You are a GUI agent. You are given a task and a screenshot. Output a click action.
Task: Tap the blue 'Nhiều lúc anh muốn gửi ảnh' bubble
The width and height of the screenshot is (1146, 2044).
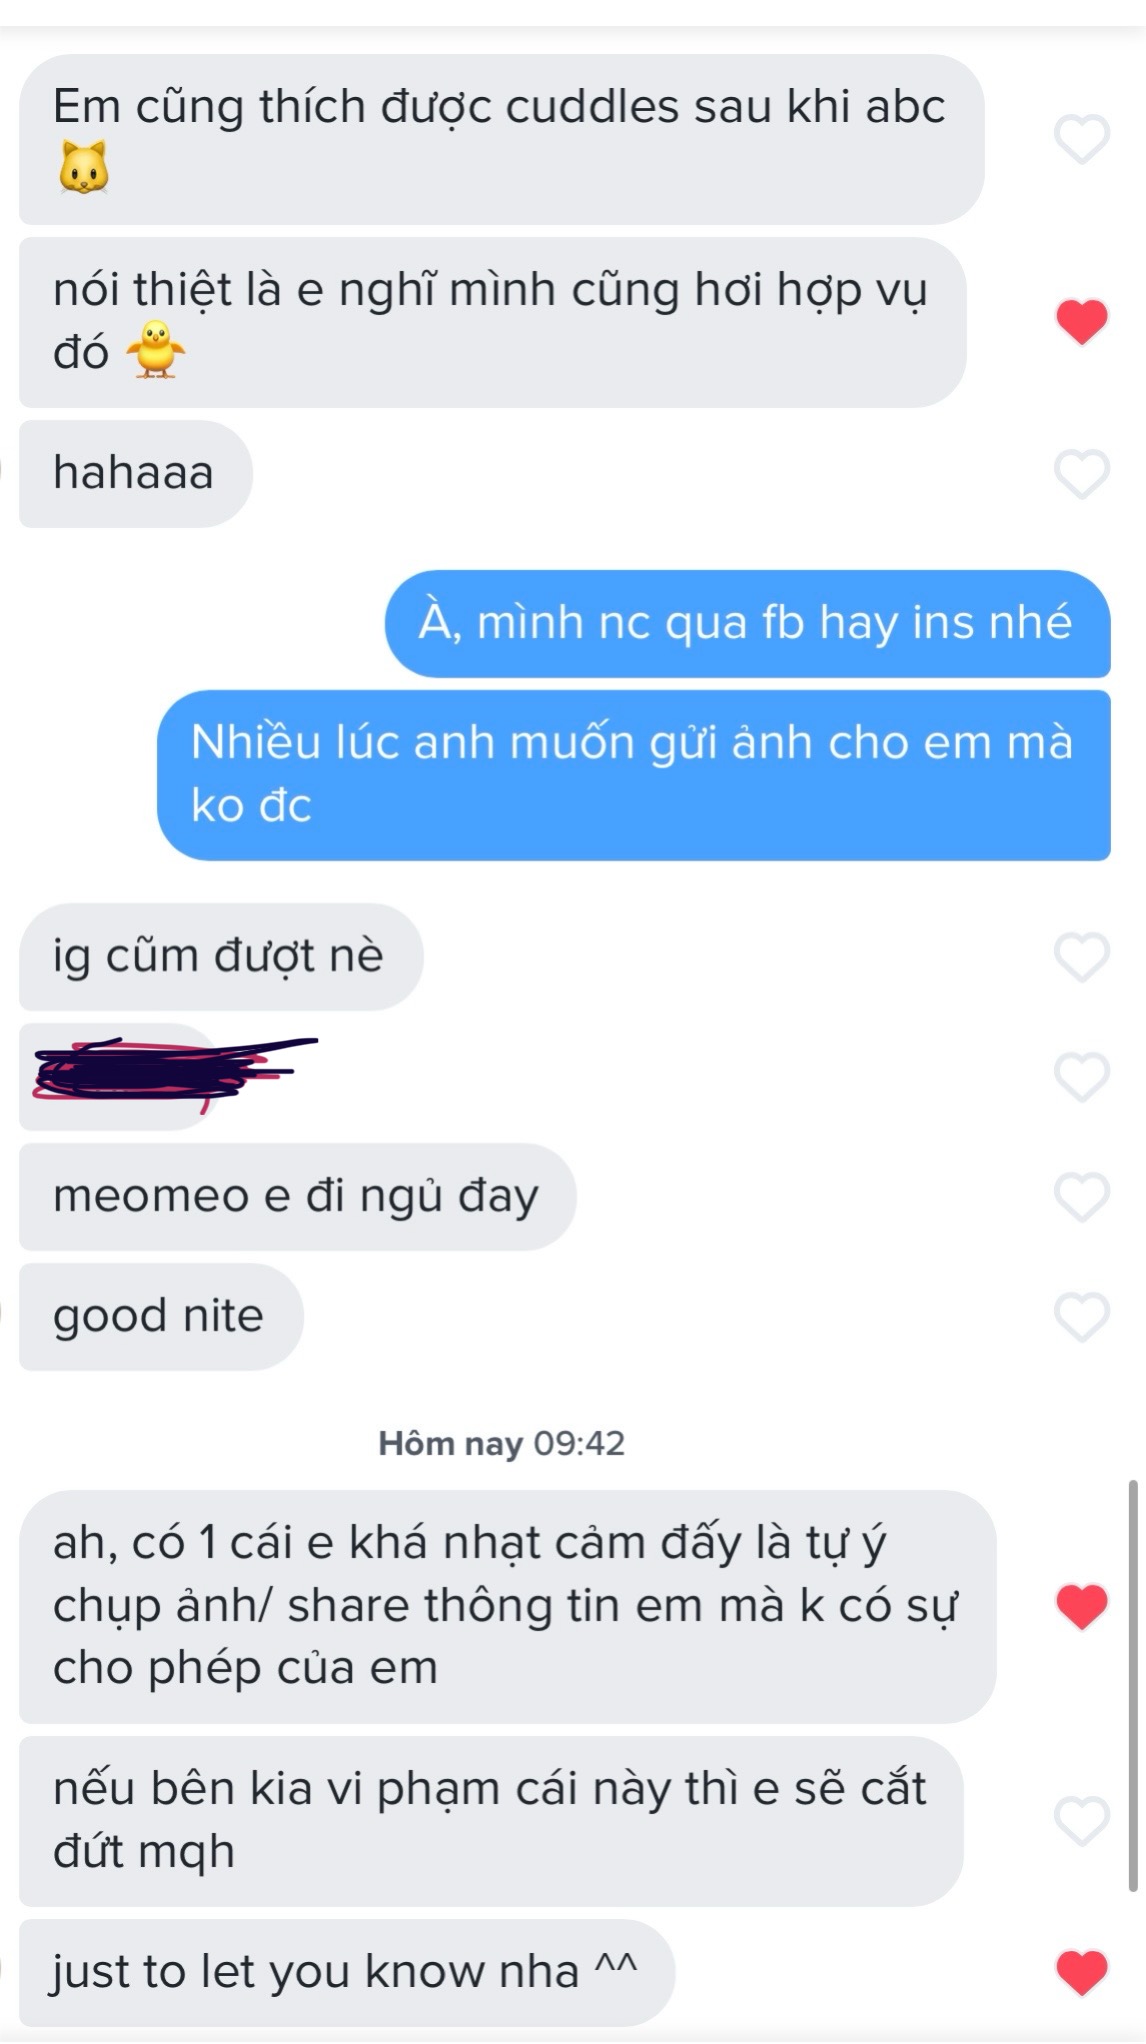(634, 775)
